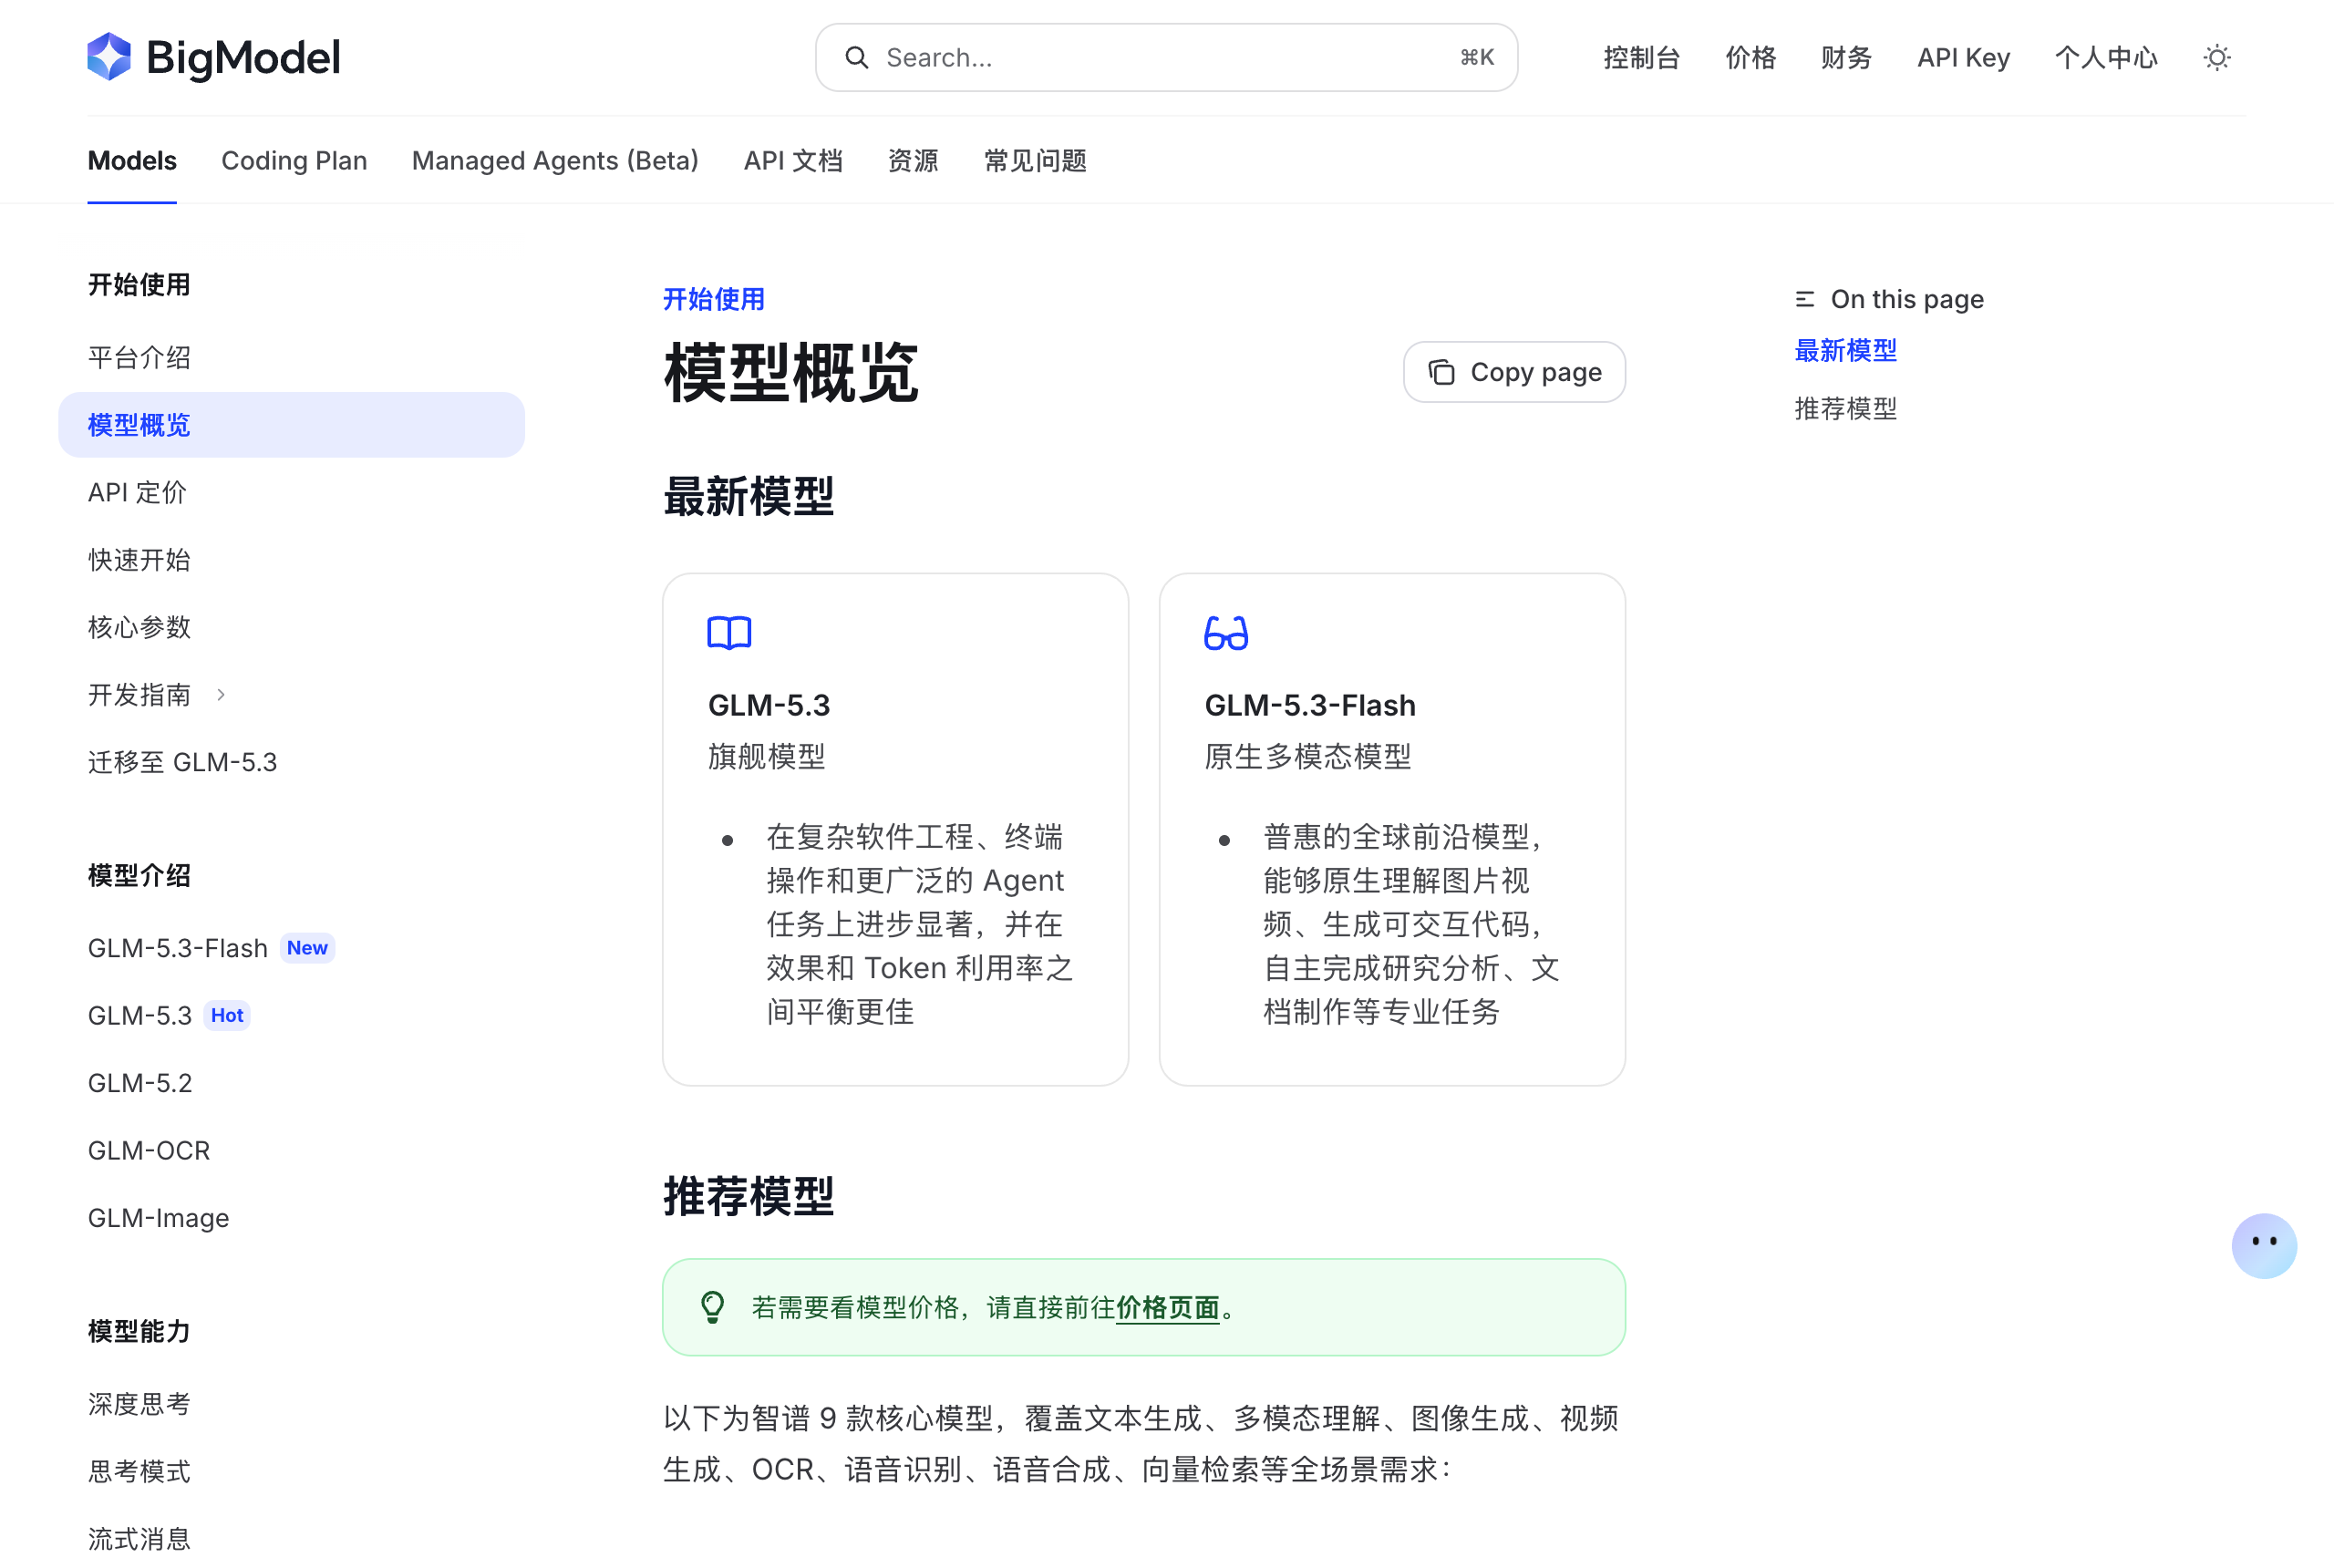Click the New badge beside GLM-5.3-Flash
The height and width of the screenshot is (1568, 2334).
307,948
